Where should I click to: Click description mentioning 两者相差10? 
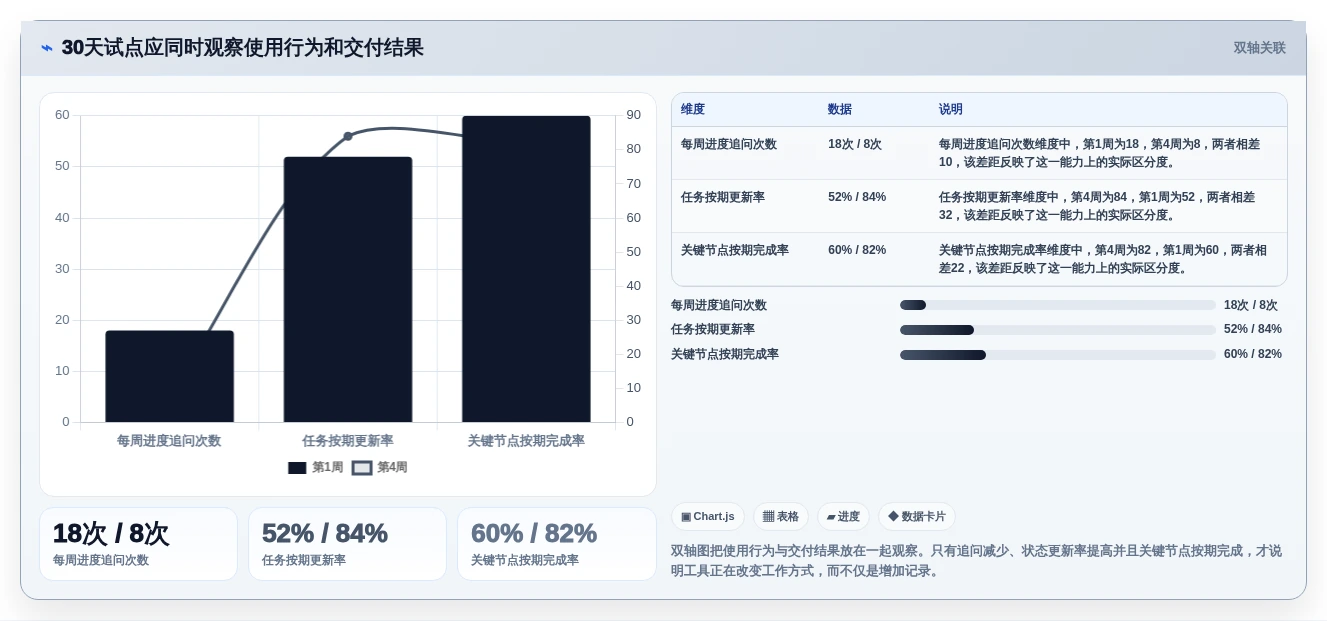point(1100,153)
